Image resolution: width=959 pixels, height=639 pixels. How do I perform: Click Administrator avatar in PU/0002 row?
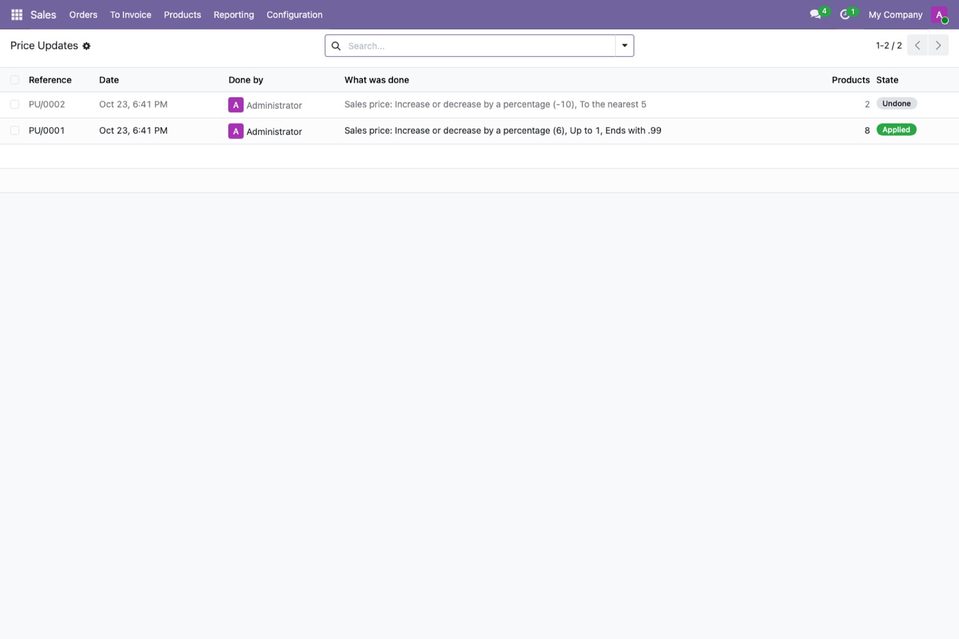(235, 105)
